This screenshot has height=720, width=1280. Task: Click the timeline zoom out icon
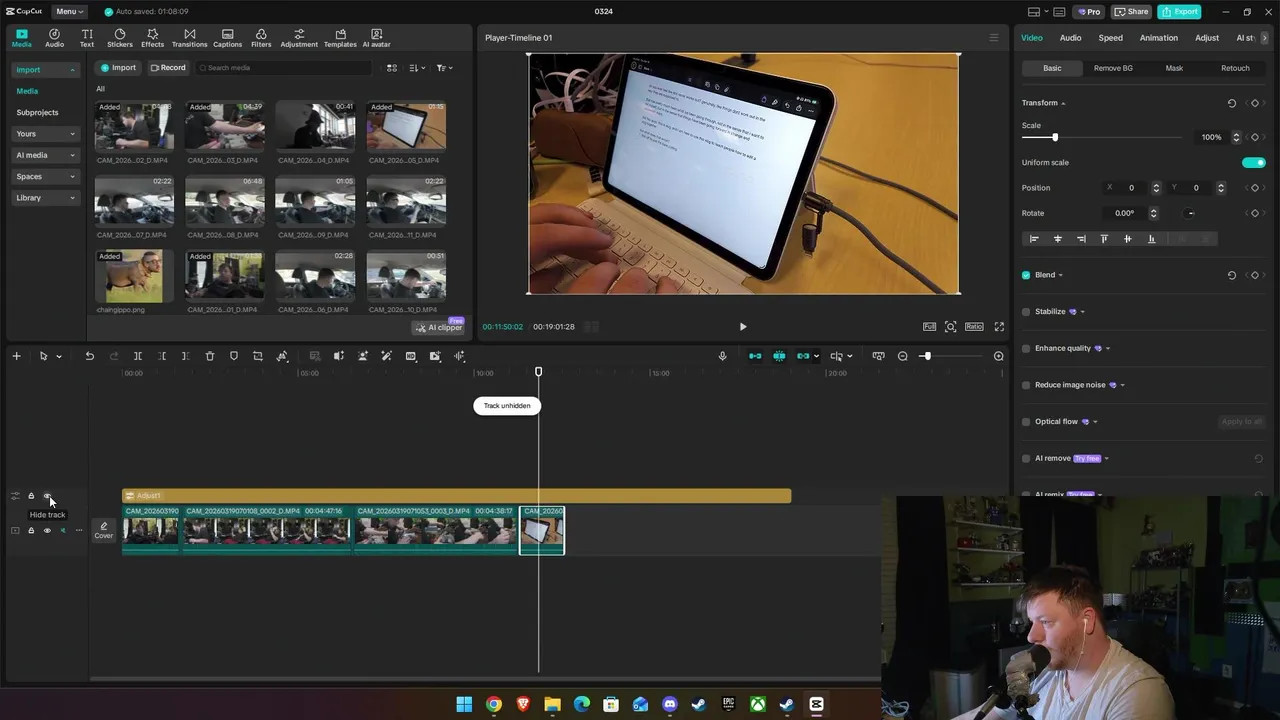click(x=902, y=356)
